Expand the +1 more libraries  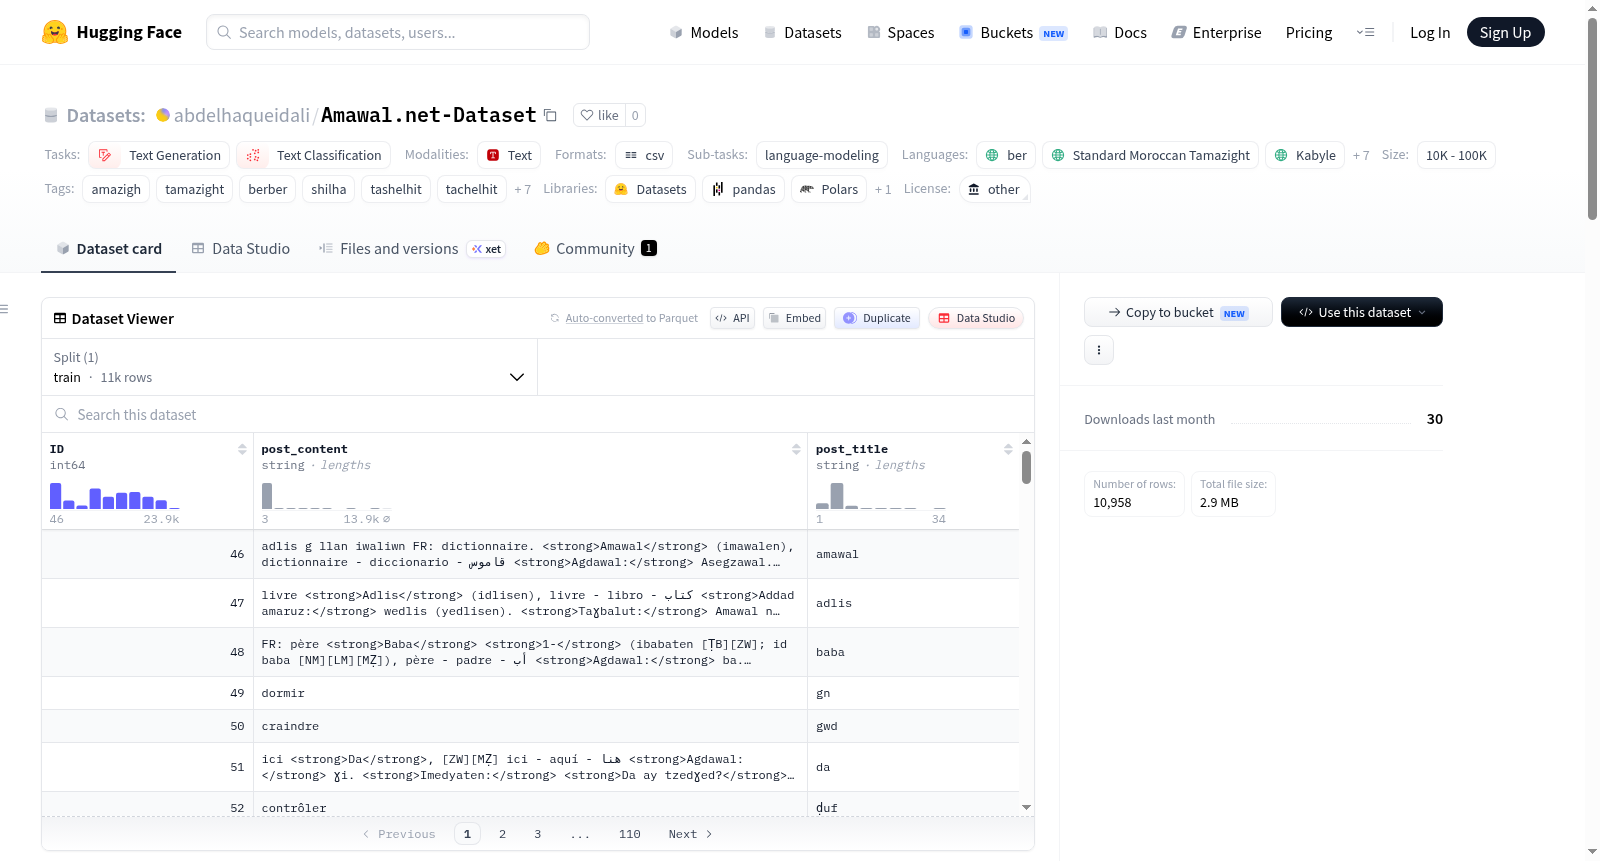(883, 189)
